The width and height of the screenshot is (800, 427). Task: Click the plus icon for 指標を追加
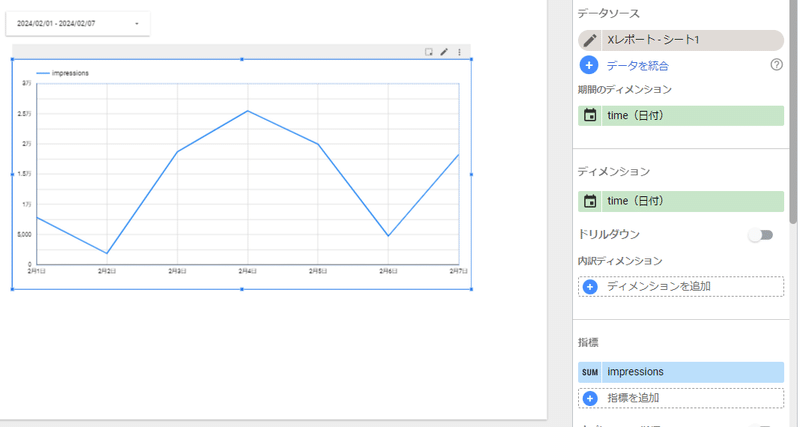[x=590, y=398]
